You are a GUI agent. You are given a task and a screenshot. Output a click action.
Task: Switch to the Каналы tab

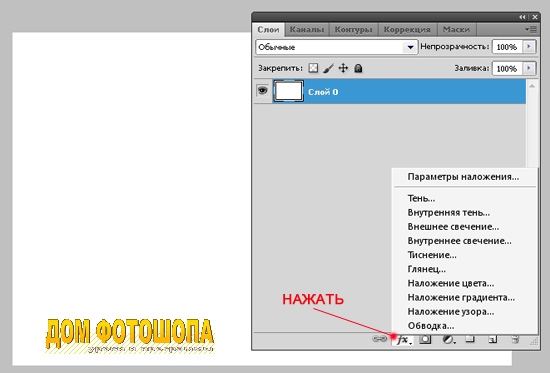[307, 30]
